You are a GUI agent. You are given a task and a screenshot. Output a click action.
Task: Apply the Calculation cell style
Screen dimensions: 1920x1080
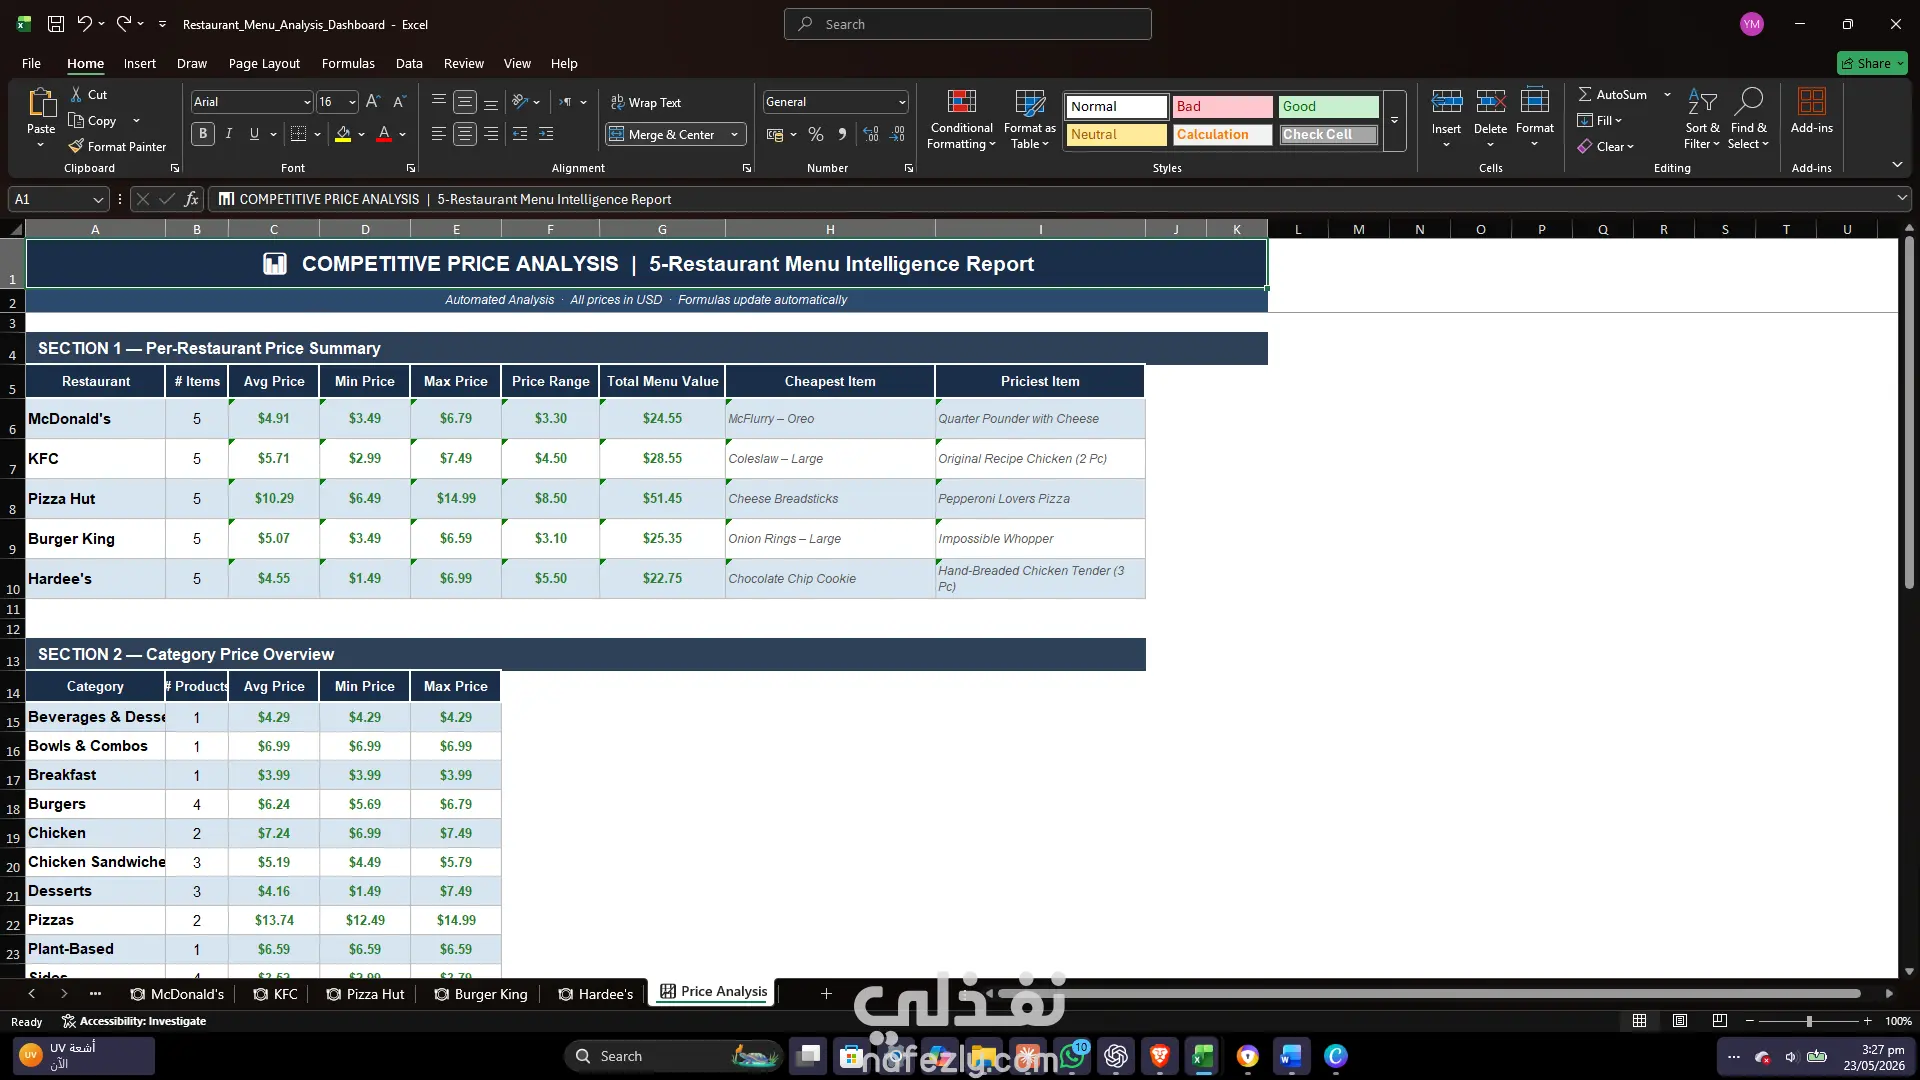coord(1222,134)
